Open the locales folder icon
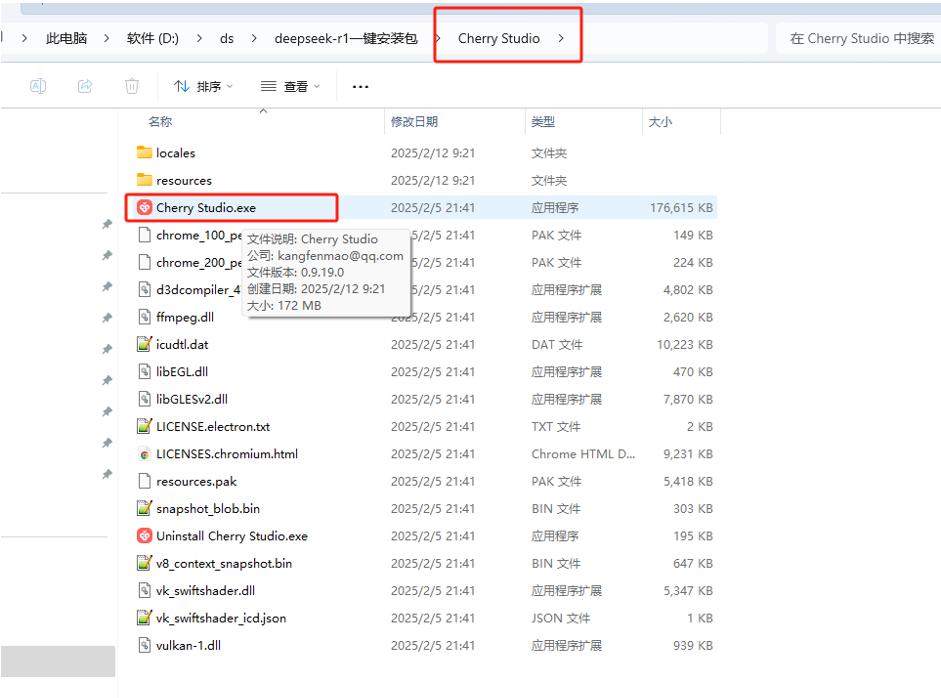This screenshot has width=941, height=698. (x=144, y=152)
